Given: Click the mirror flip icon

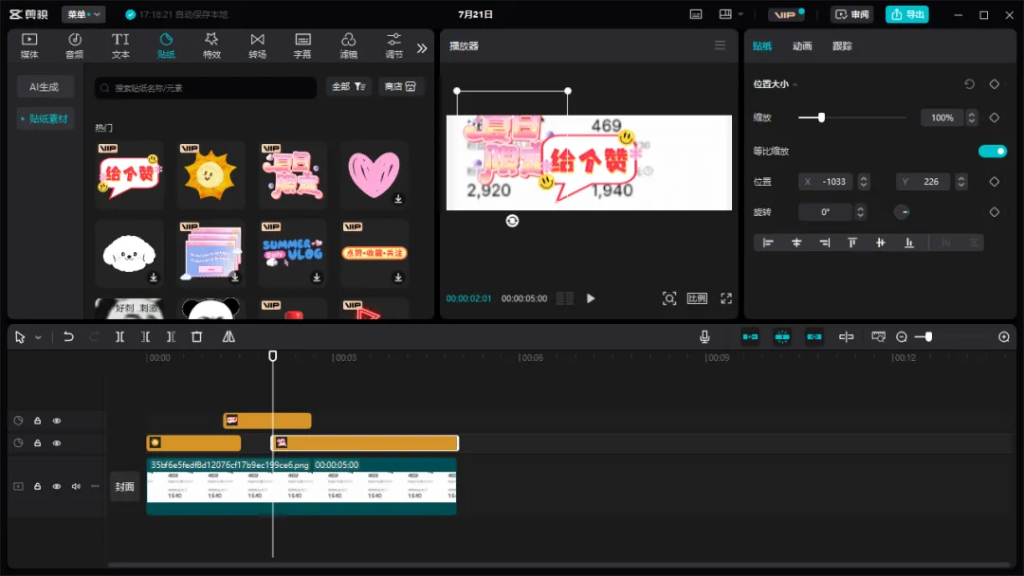Looking at the screenshot, I should pyautogui.click(x=229, y=337).
